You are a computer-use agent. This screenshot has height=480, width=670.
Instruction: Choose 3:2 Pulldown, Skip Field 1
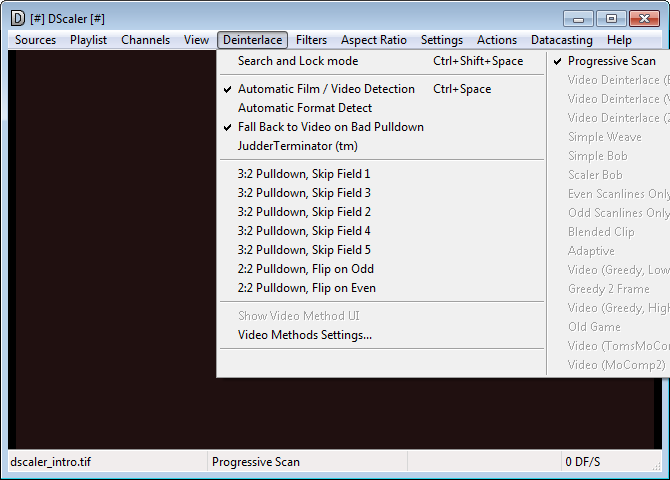(x=382, y=174)
